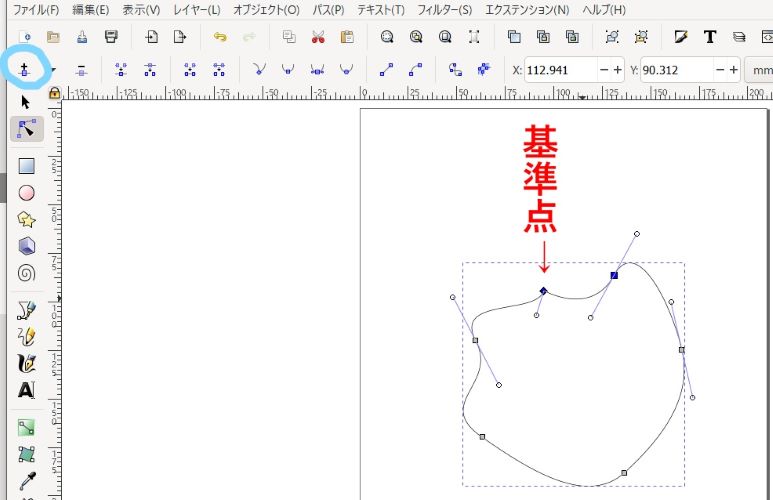
Task: Delete segment between two nodes
Action: (x=219, y=70)
